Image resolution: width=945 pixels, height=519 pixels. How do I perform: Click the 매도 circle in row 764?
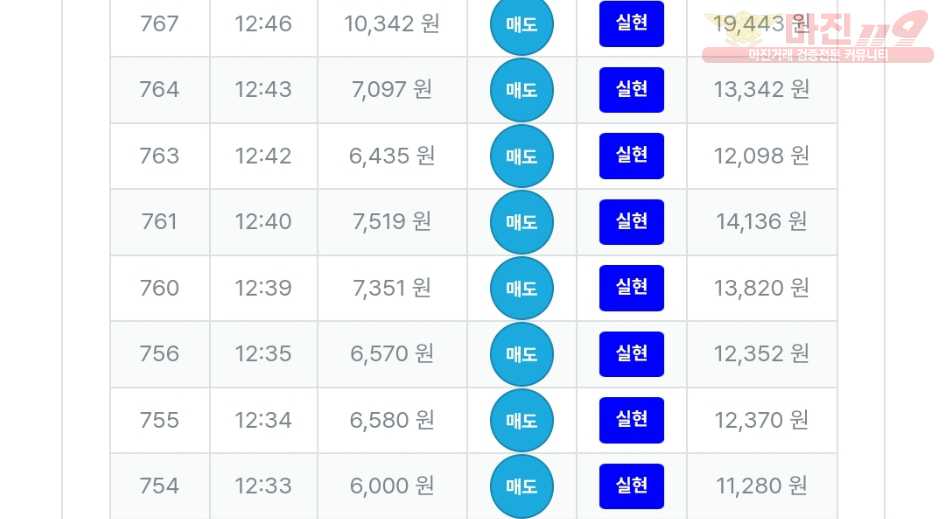(521, 90)
